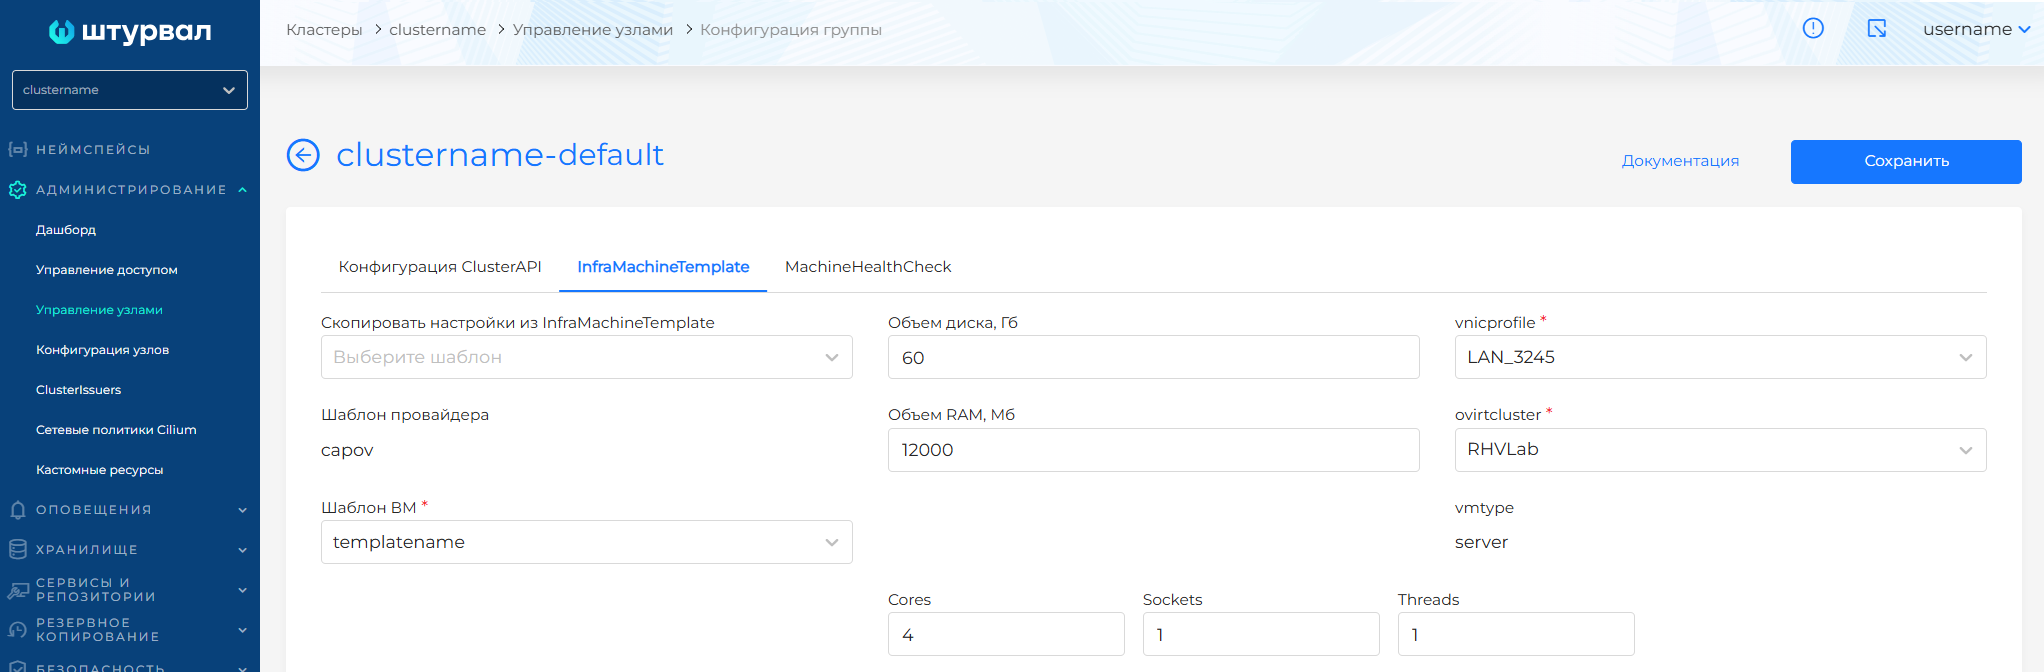
Task: Click the Администрирование gear icon
Action: coord(17,190)
